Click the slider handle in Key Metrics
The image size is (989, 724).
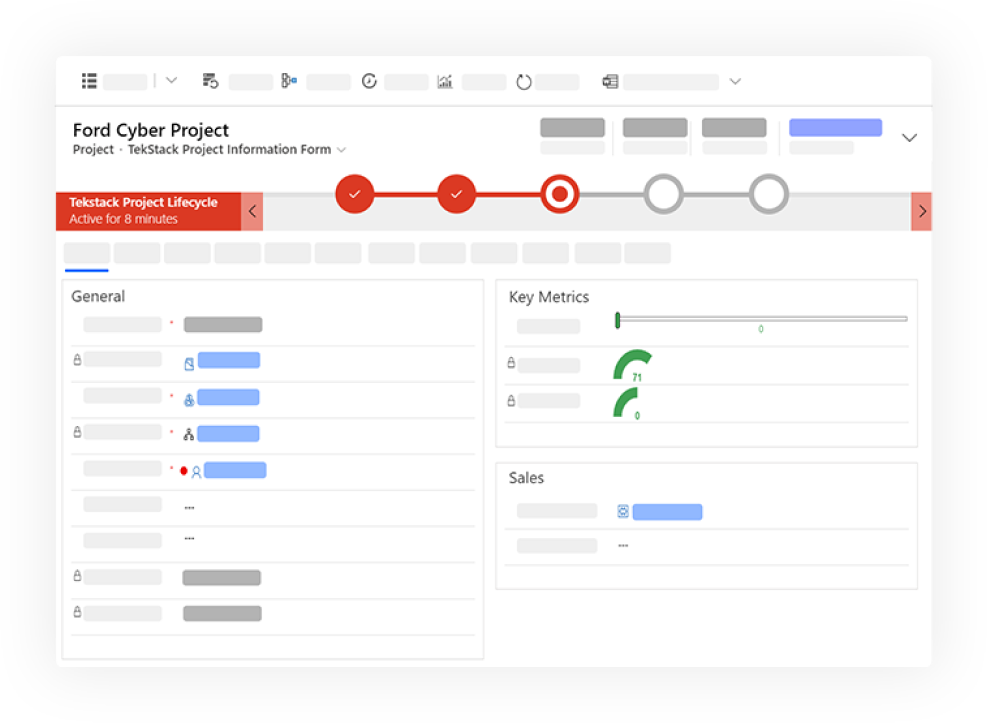[x=618, y=318]
